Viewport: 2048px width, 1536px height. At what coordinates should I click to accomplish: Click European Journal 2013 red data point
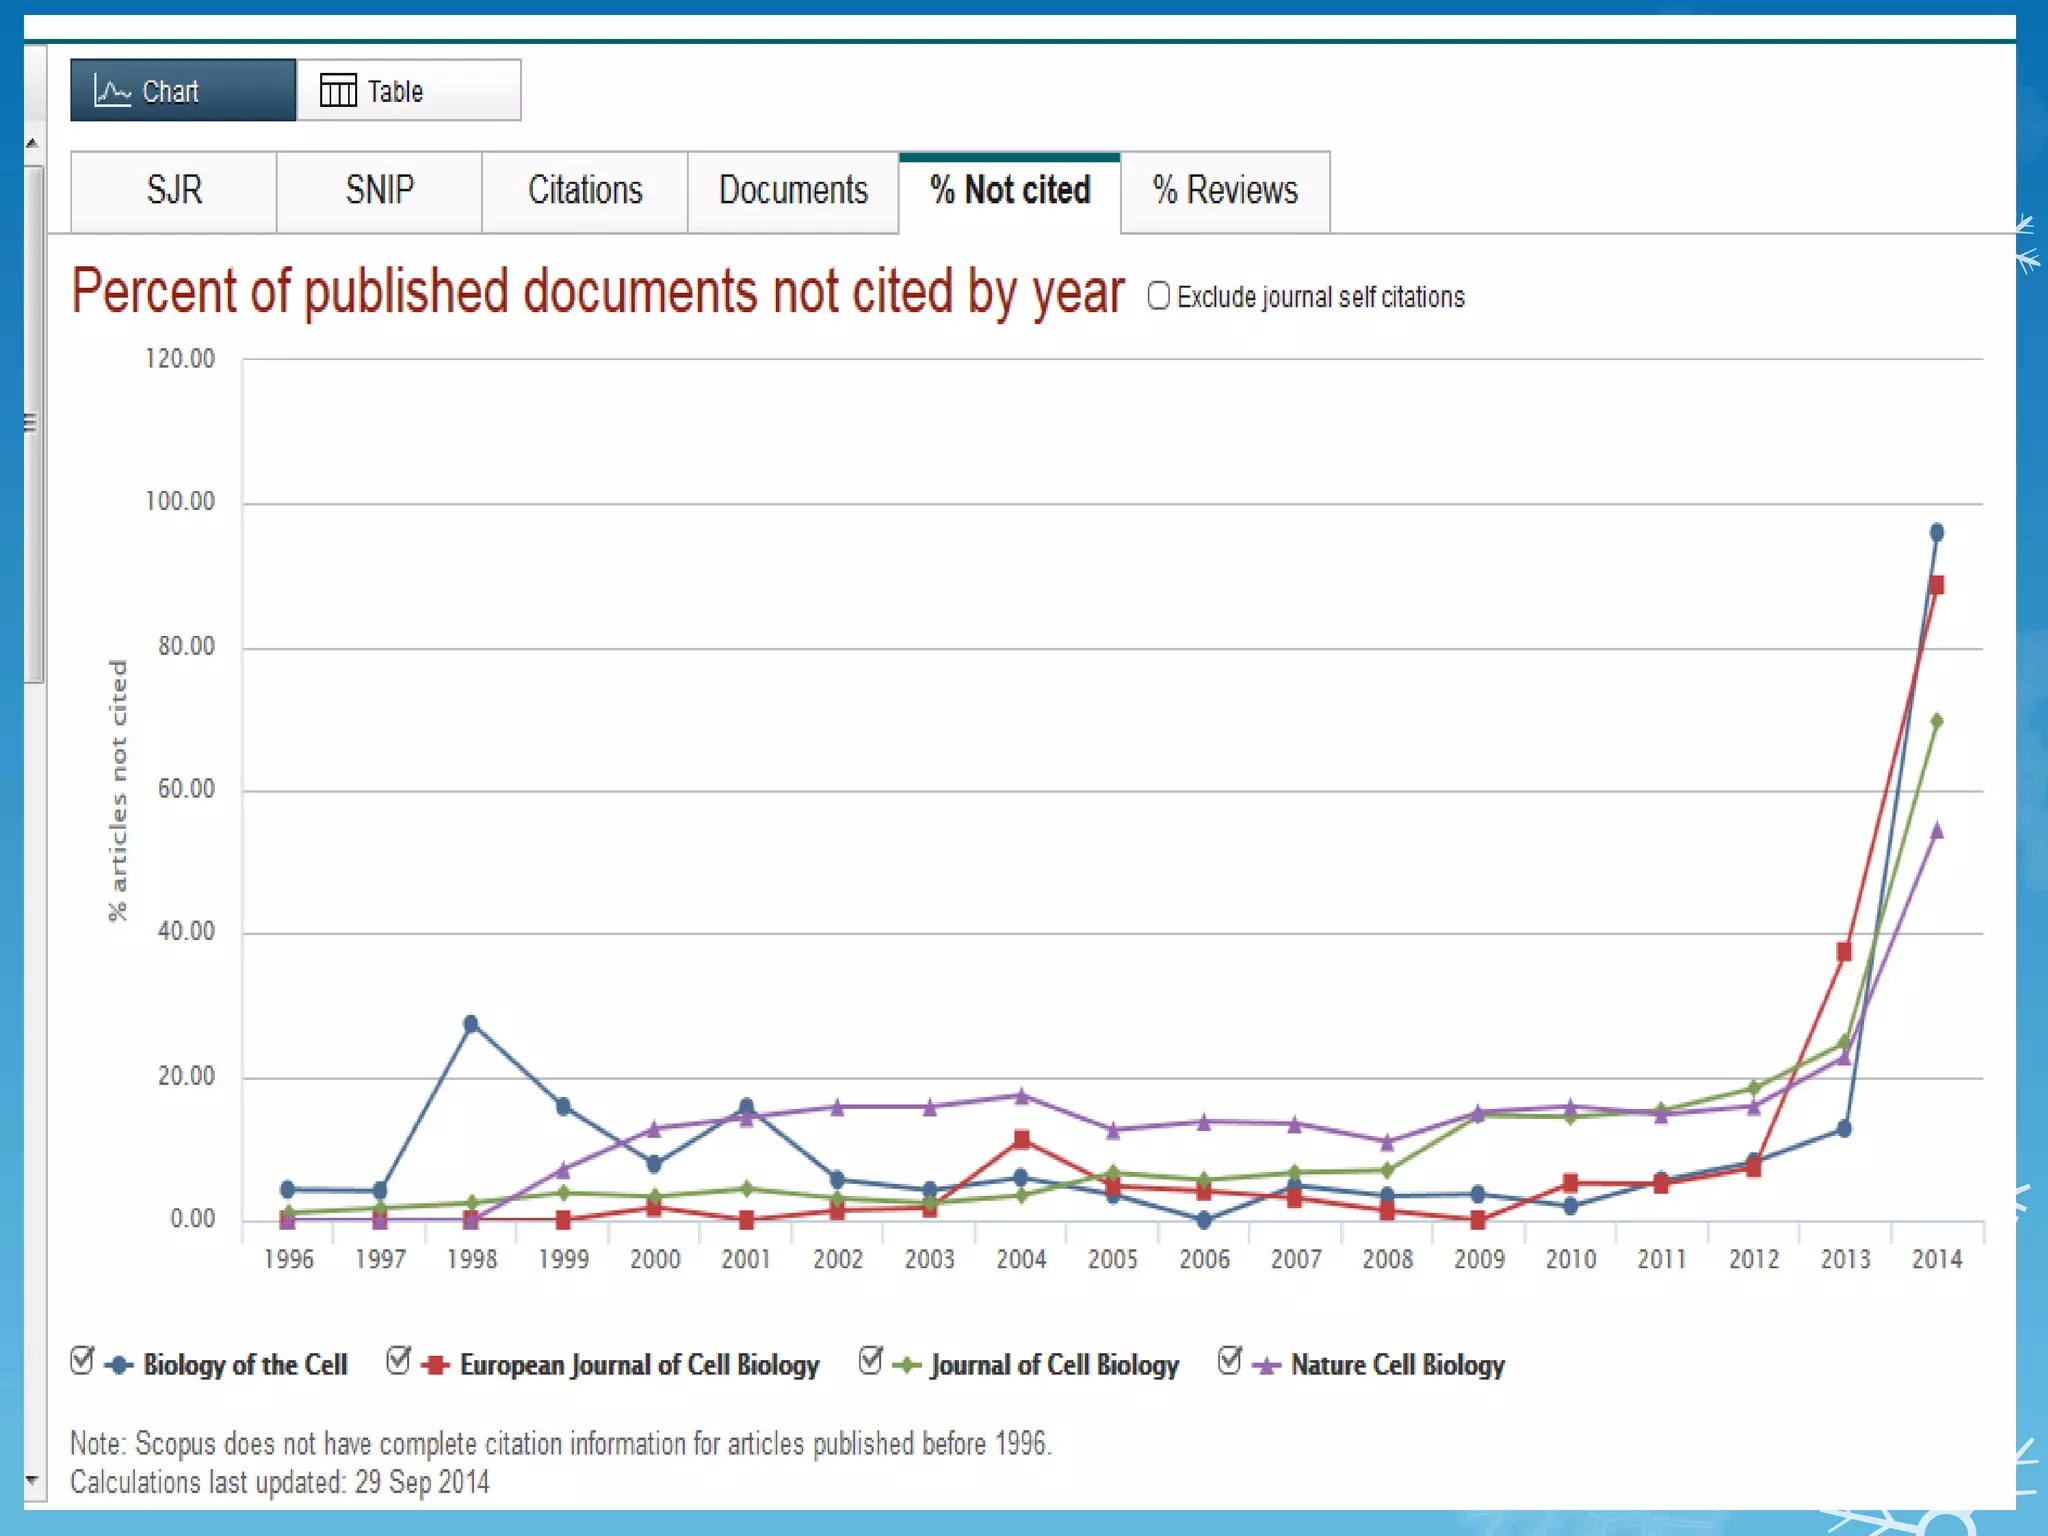(1844, 951)
